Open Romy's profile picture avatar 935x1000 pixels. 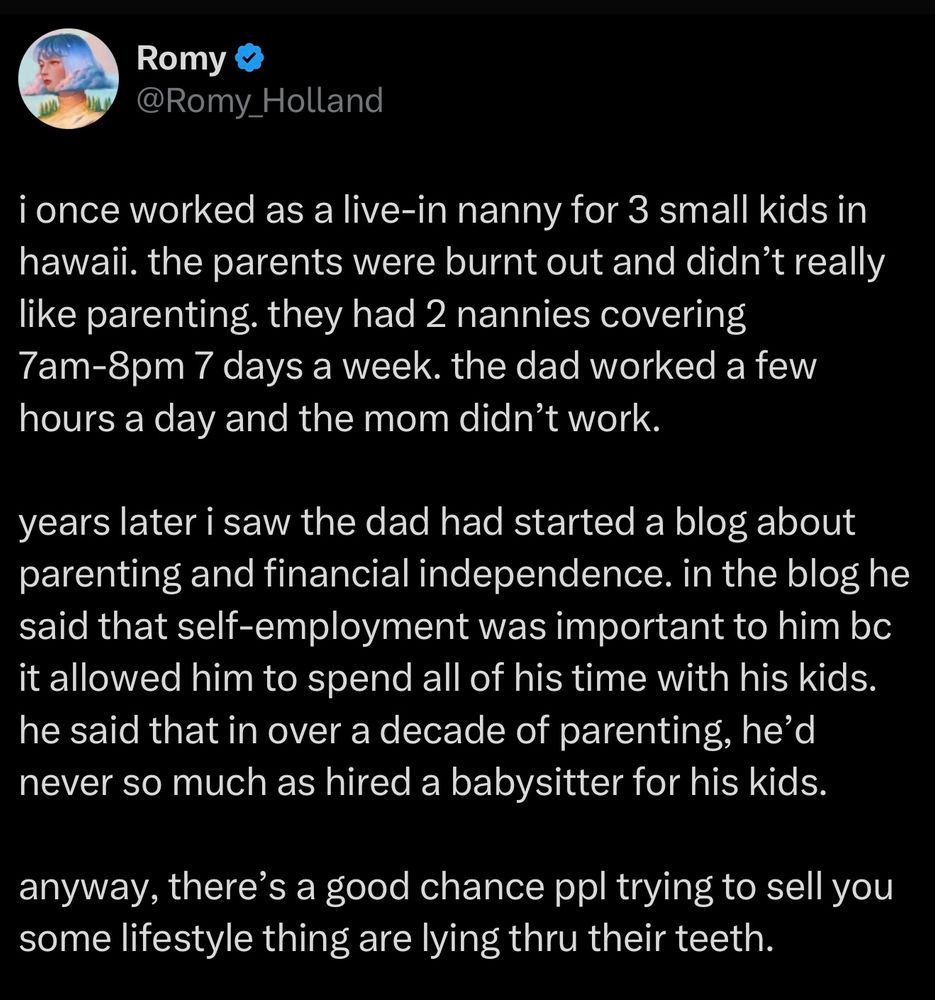tap(68, 79)
